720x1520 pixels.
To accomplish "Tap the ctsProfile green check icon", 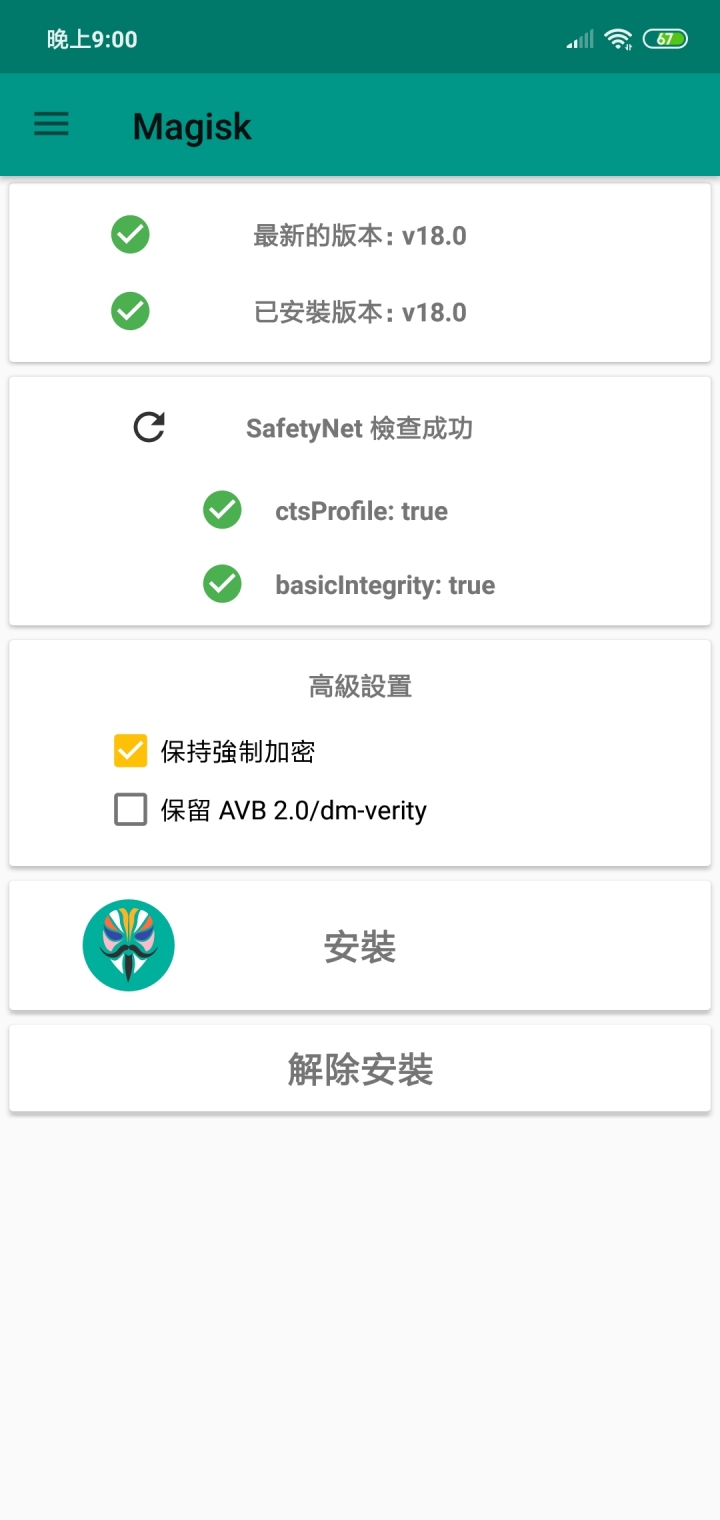I will (x=222, y=510).
